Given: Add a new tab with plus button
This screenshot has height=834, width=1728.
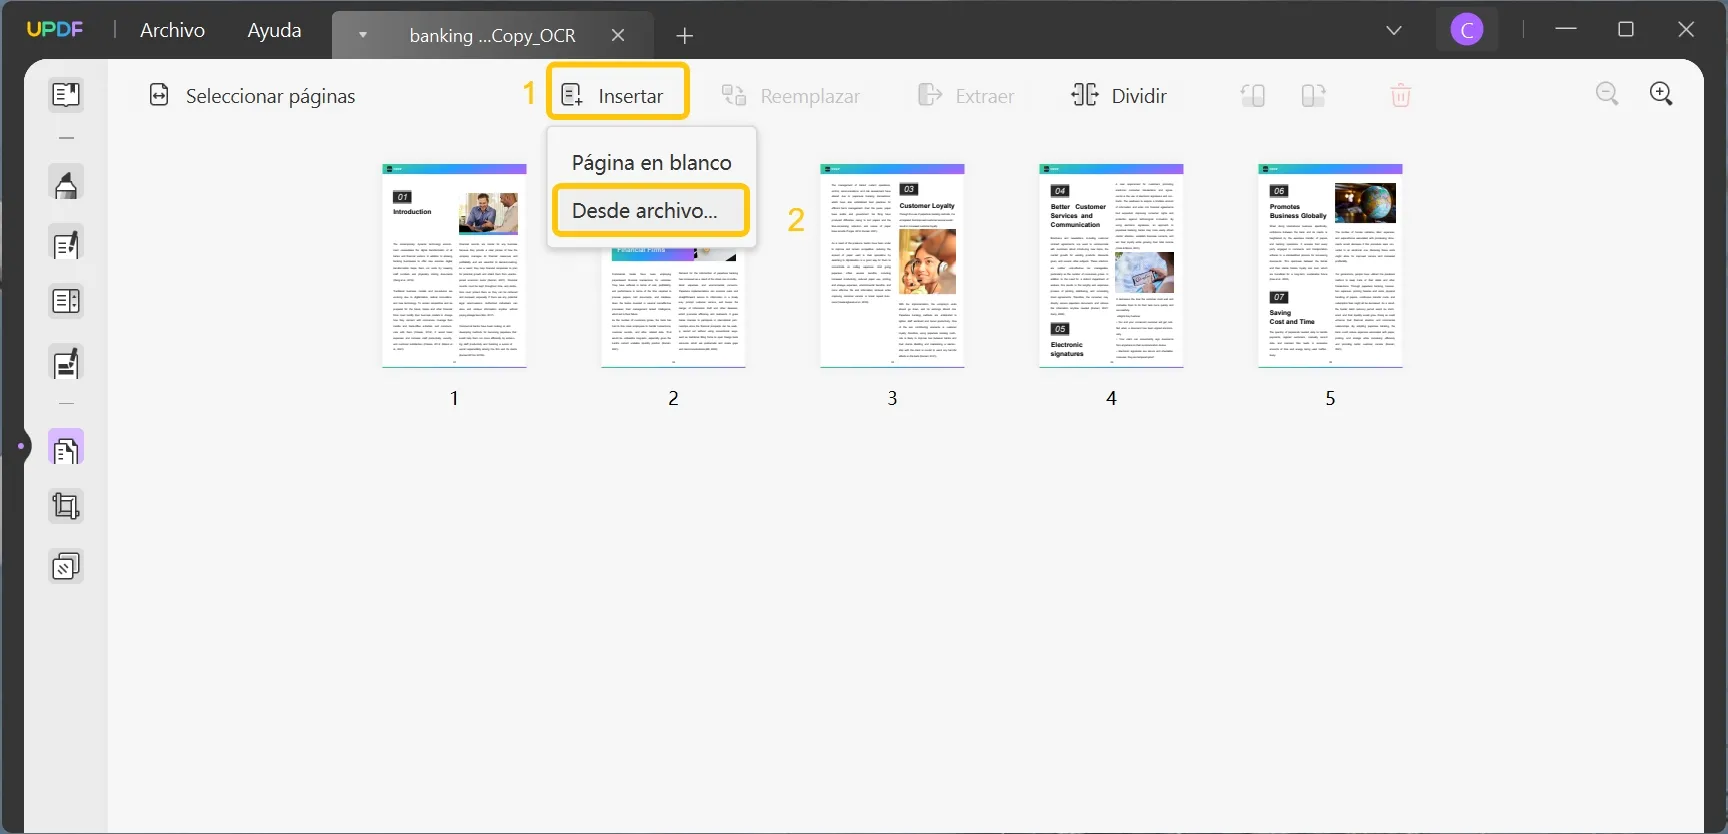Looking at the screenshot, I should 684,36.
